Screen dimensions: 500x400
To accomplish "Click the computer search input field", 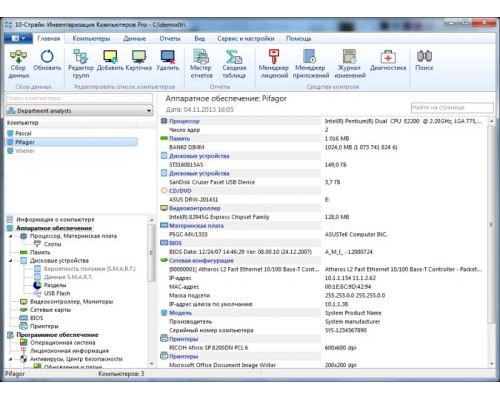I will (x=79, y=98).
